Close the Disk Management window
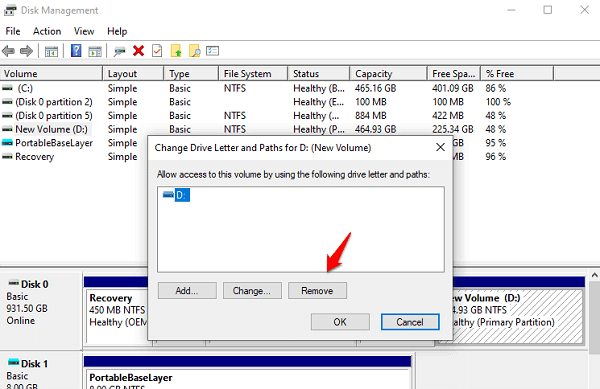The height and width of the screenshot is (389, 600). (x=584, y=10)
